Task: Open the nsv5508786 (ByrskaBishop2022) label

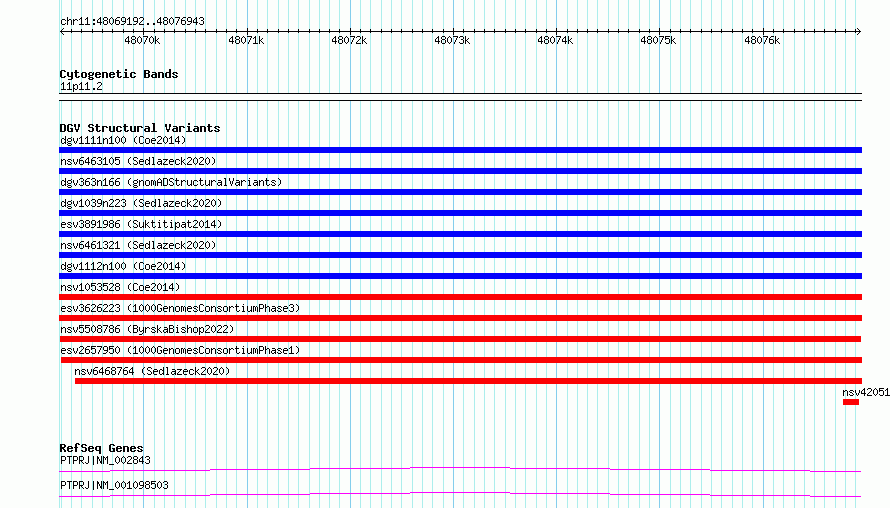Action: 147,329
